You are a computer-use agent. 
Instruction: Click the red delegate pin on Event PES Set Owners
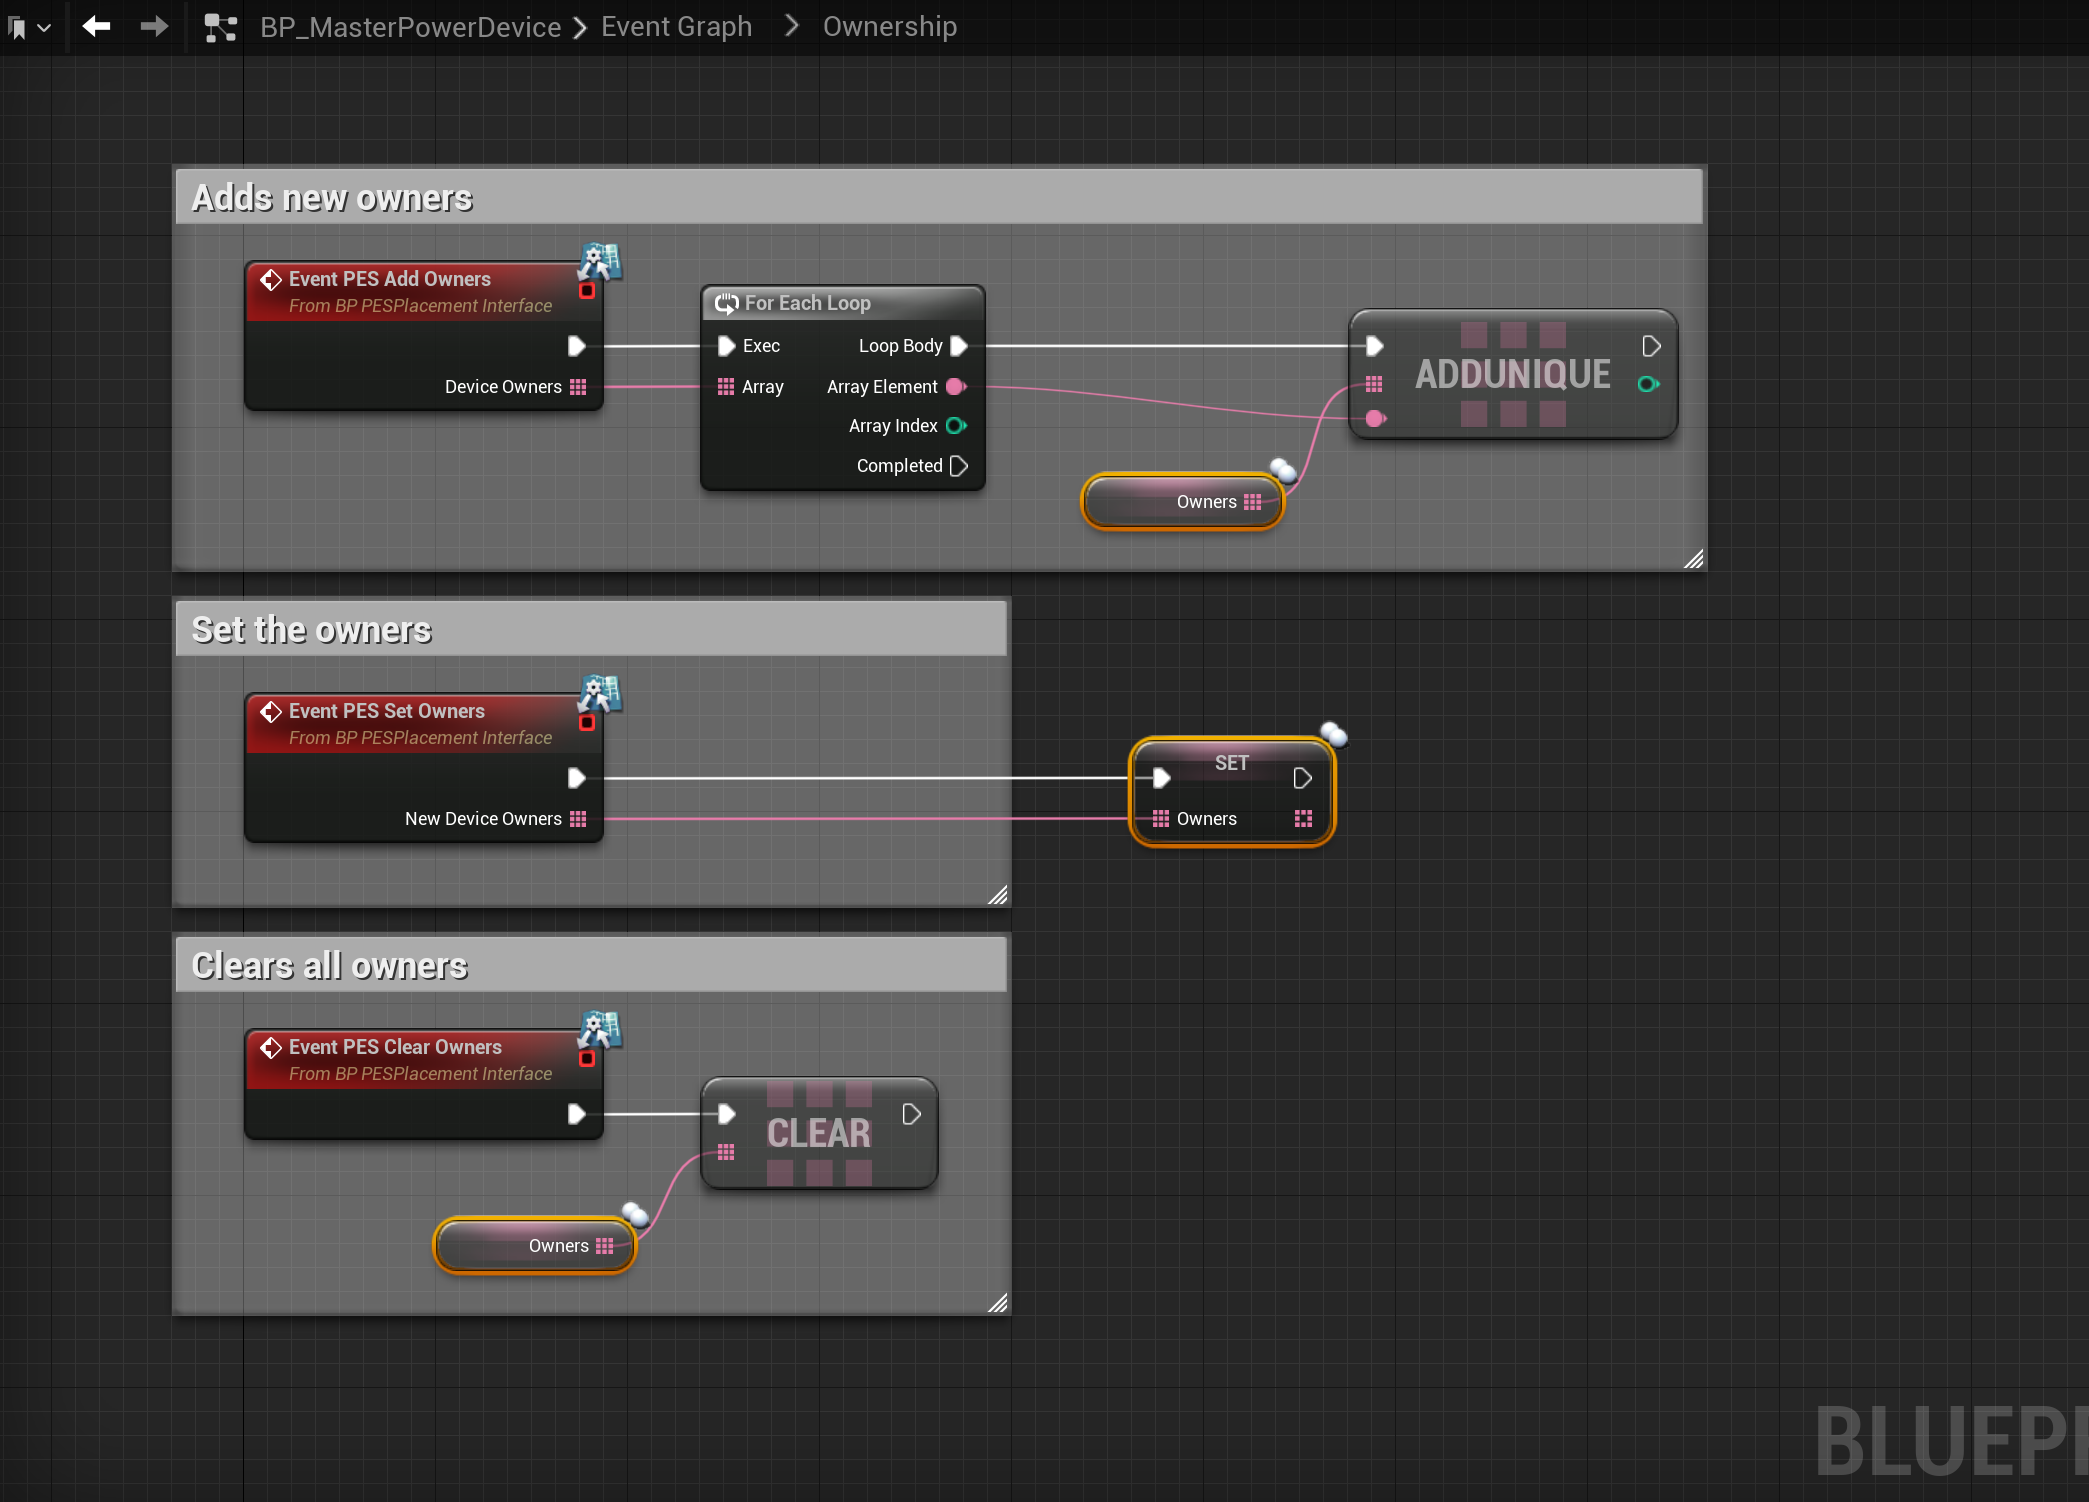point(587,723)
